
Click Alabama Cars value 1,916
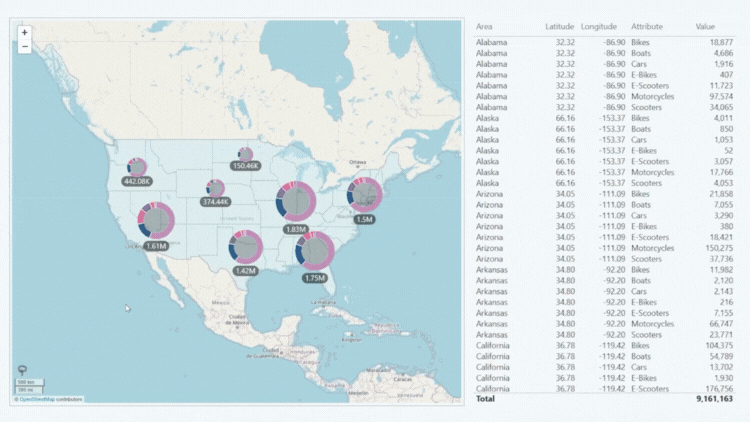pos(723,64)
